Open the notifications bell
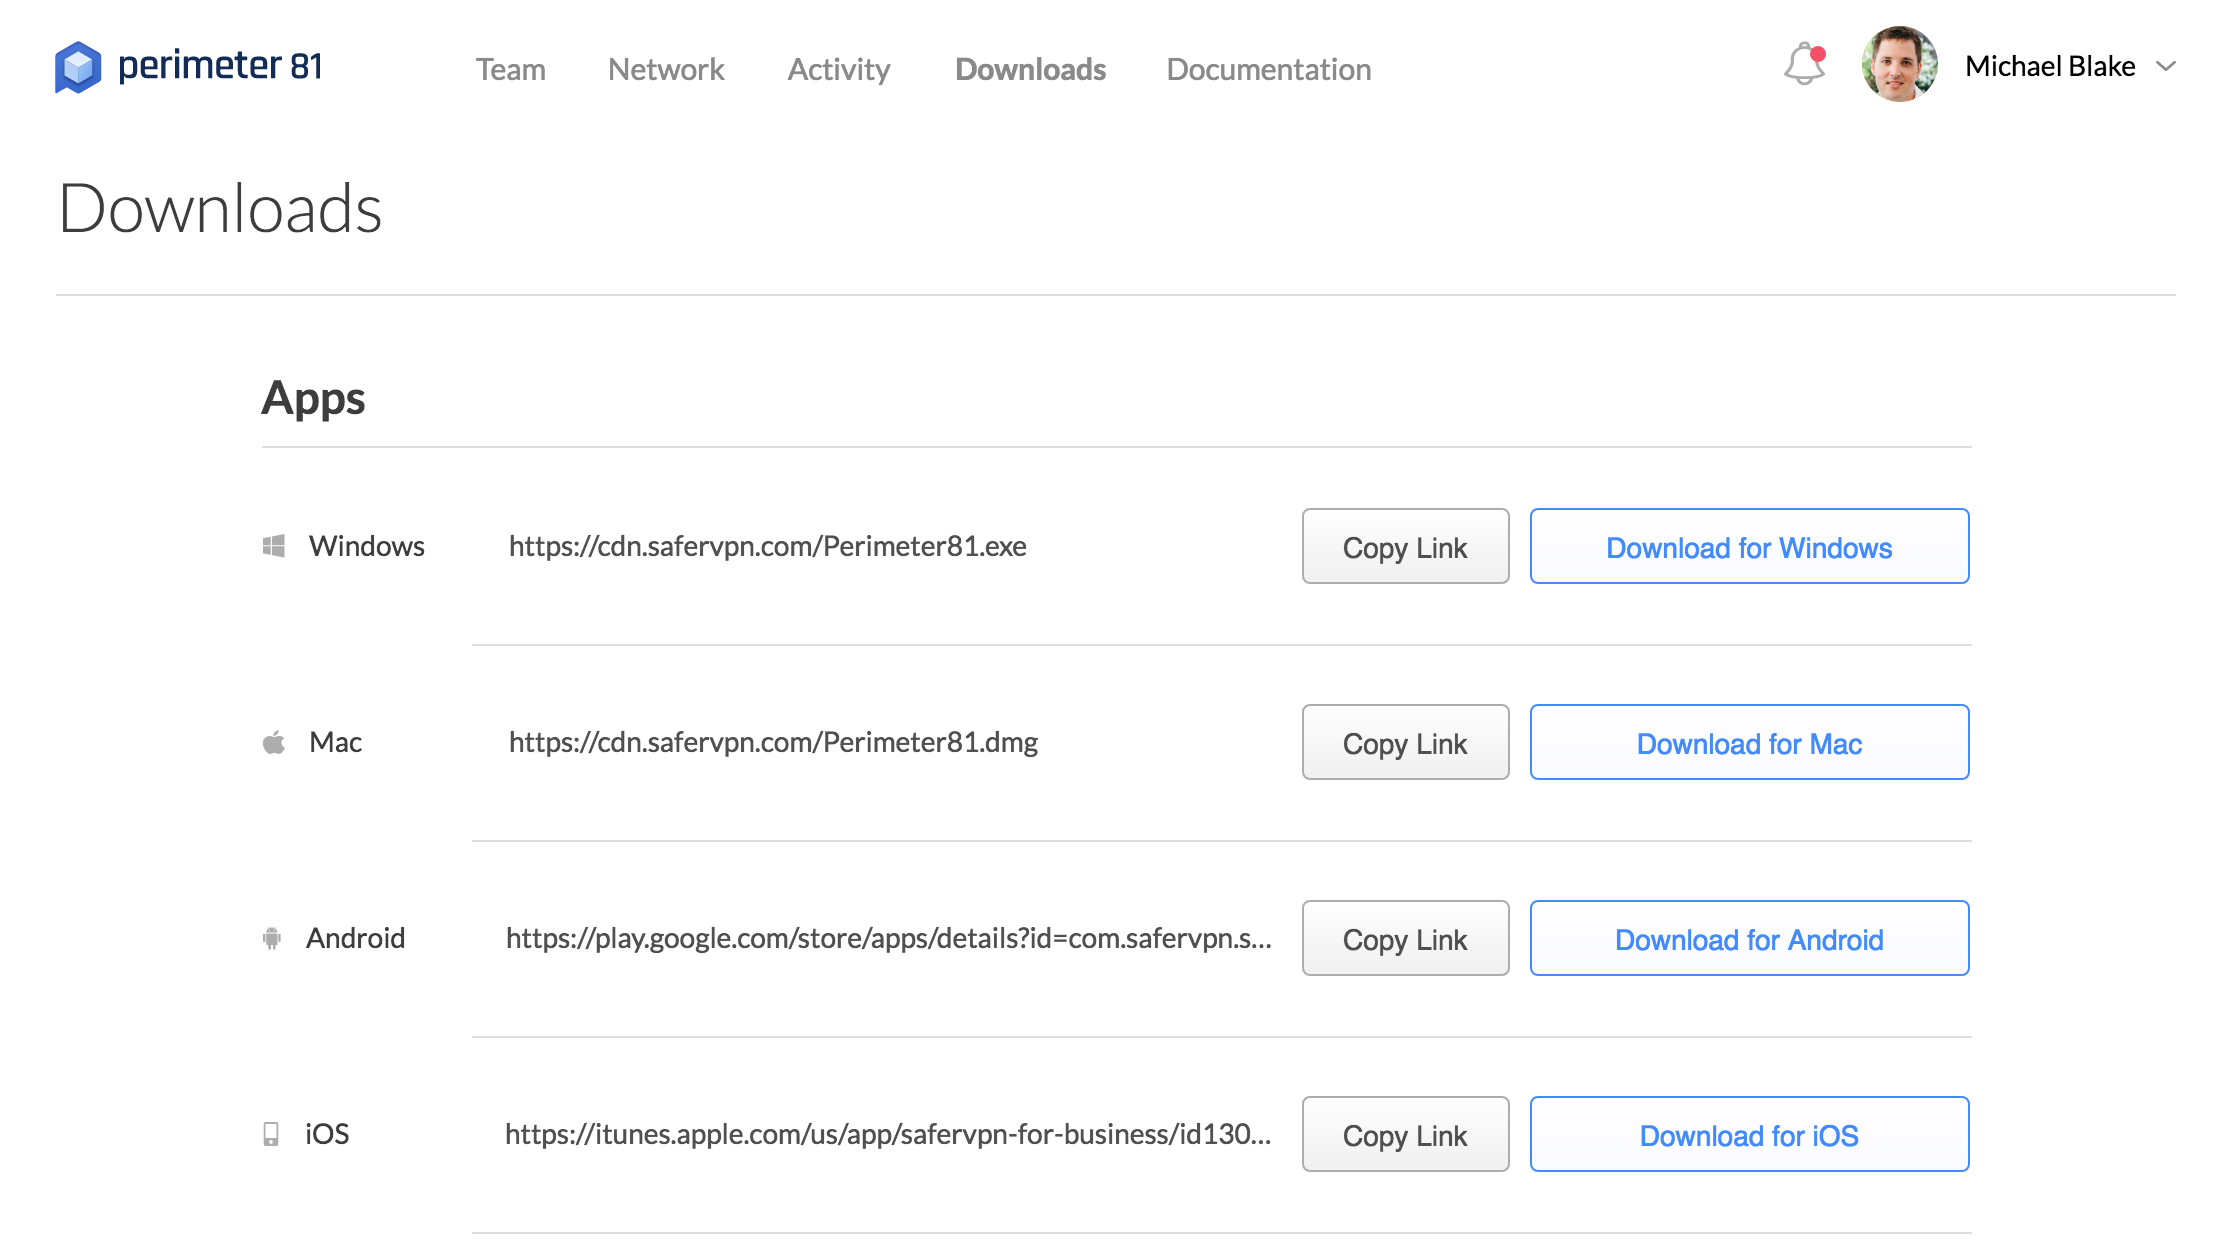 [x=1804, y=65]
